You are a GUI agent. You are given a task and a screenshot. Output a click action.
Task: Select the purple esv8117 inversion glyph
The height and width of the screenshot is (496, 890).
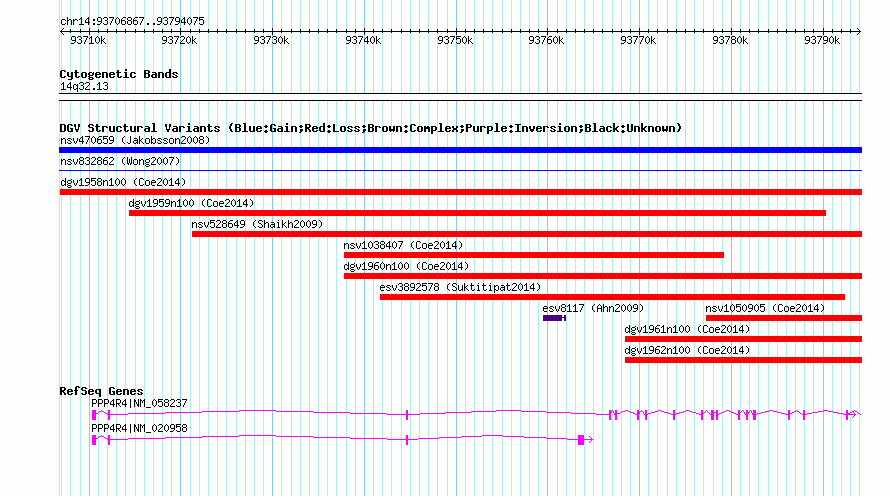(x=555, y=318)
